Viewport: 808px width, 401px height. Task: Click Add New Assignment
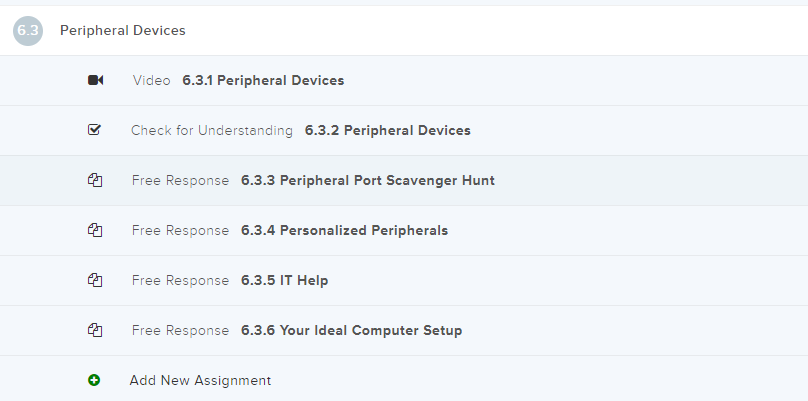tap(200, 380)
